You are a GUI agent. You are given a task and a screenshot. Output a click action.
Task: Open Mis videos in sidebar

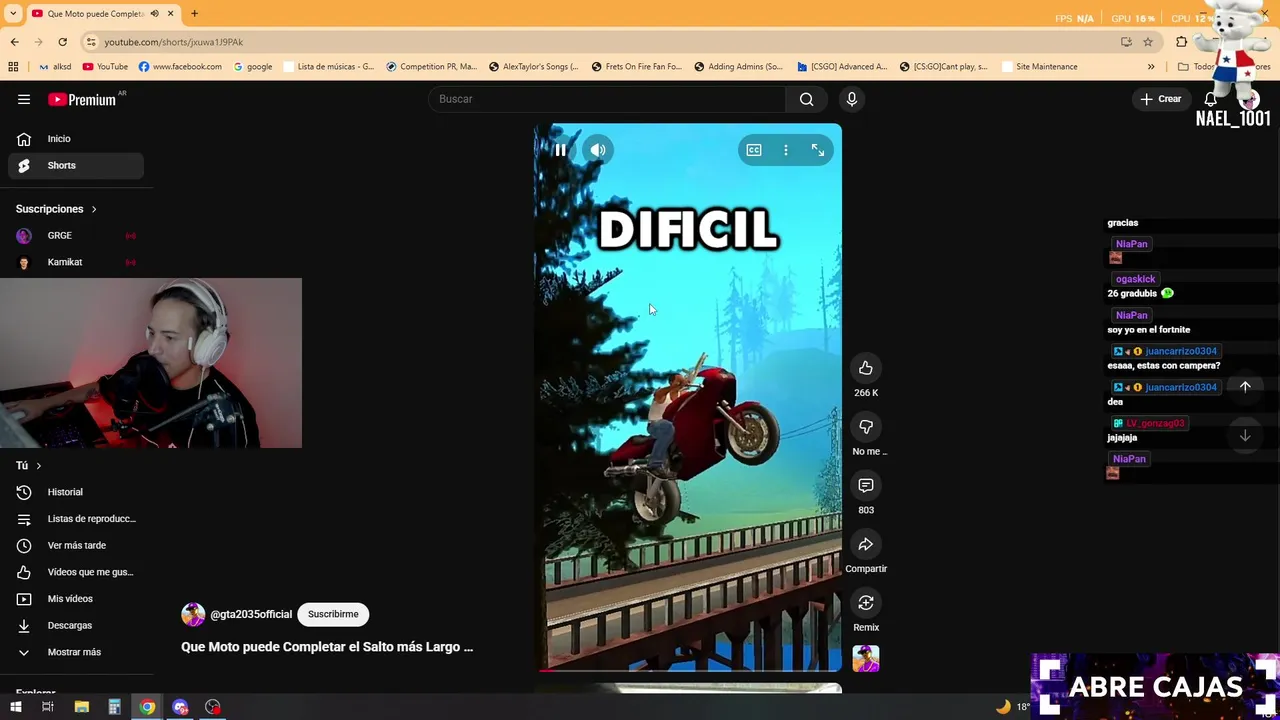click(76, 599)
